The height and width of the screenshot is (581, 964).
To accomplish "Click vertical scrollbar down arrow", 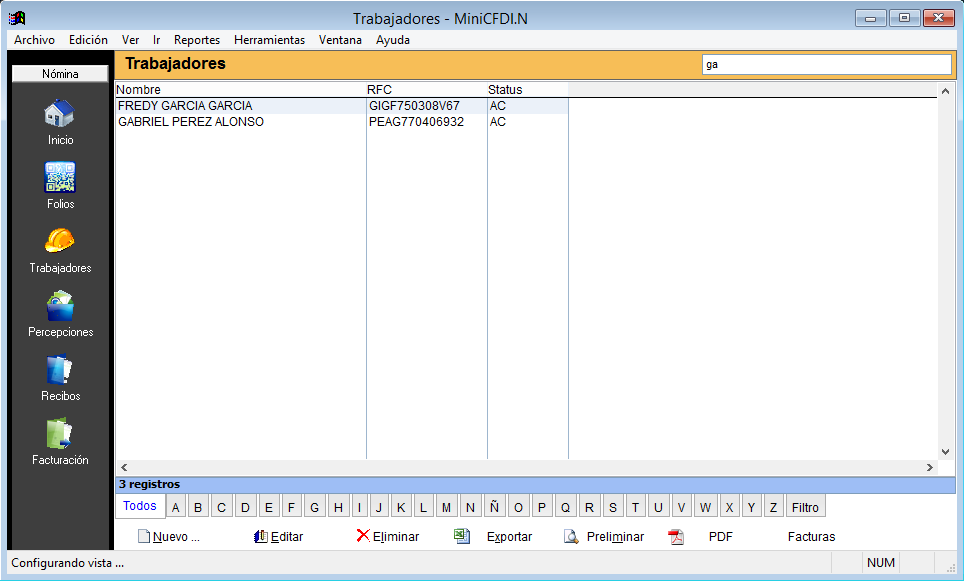I will (946, 452).
